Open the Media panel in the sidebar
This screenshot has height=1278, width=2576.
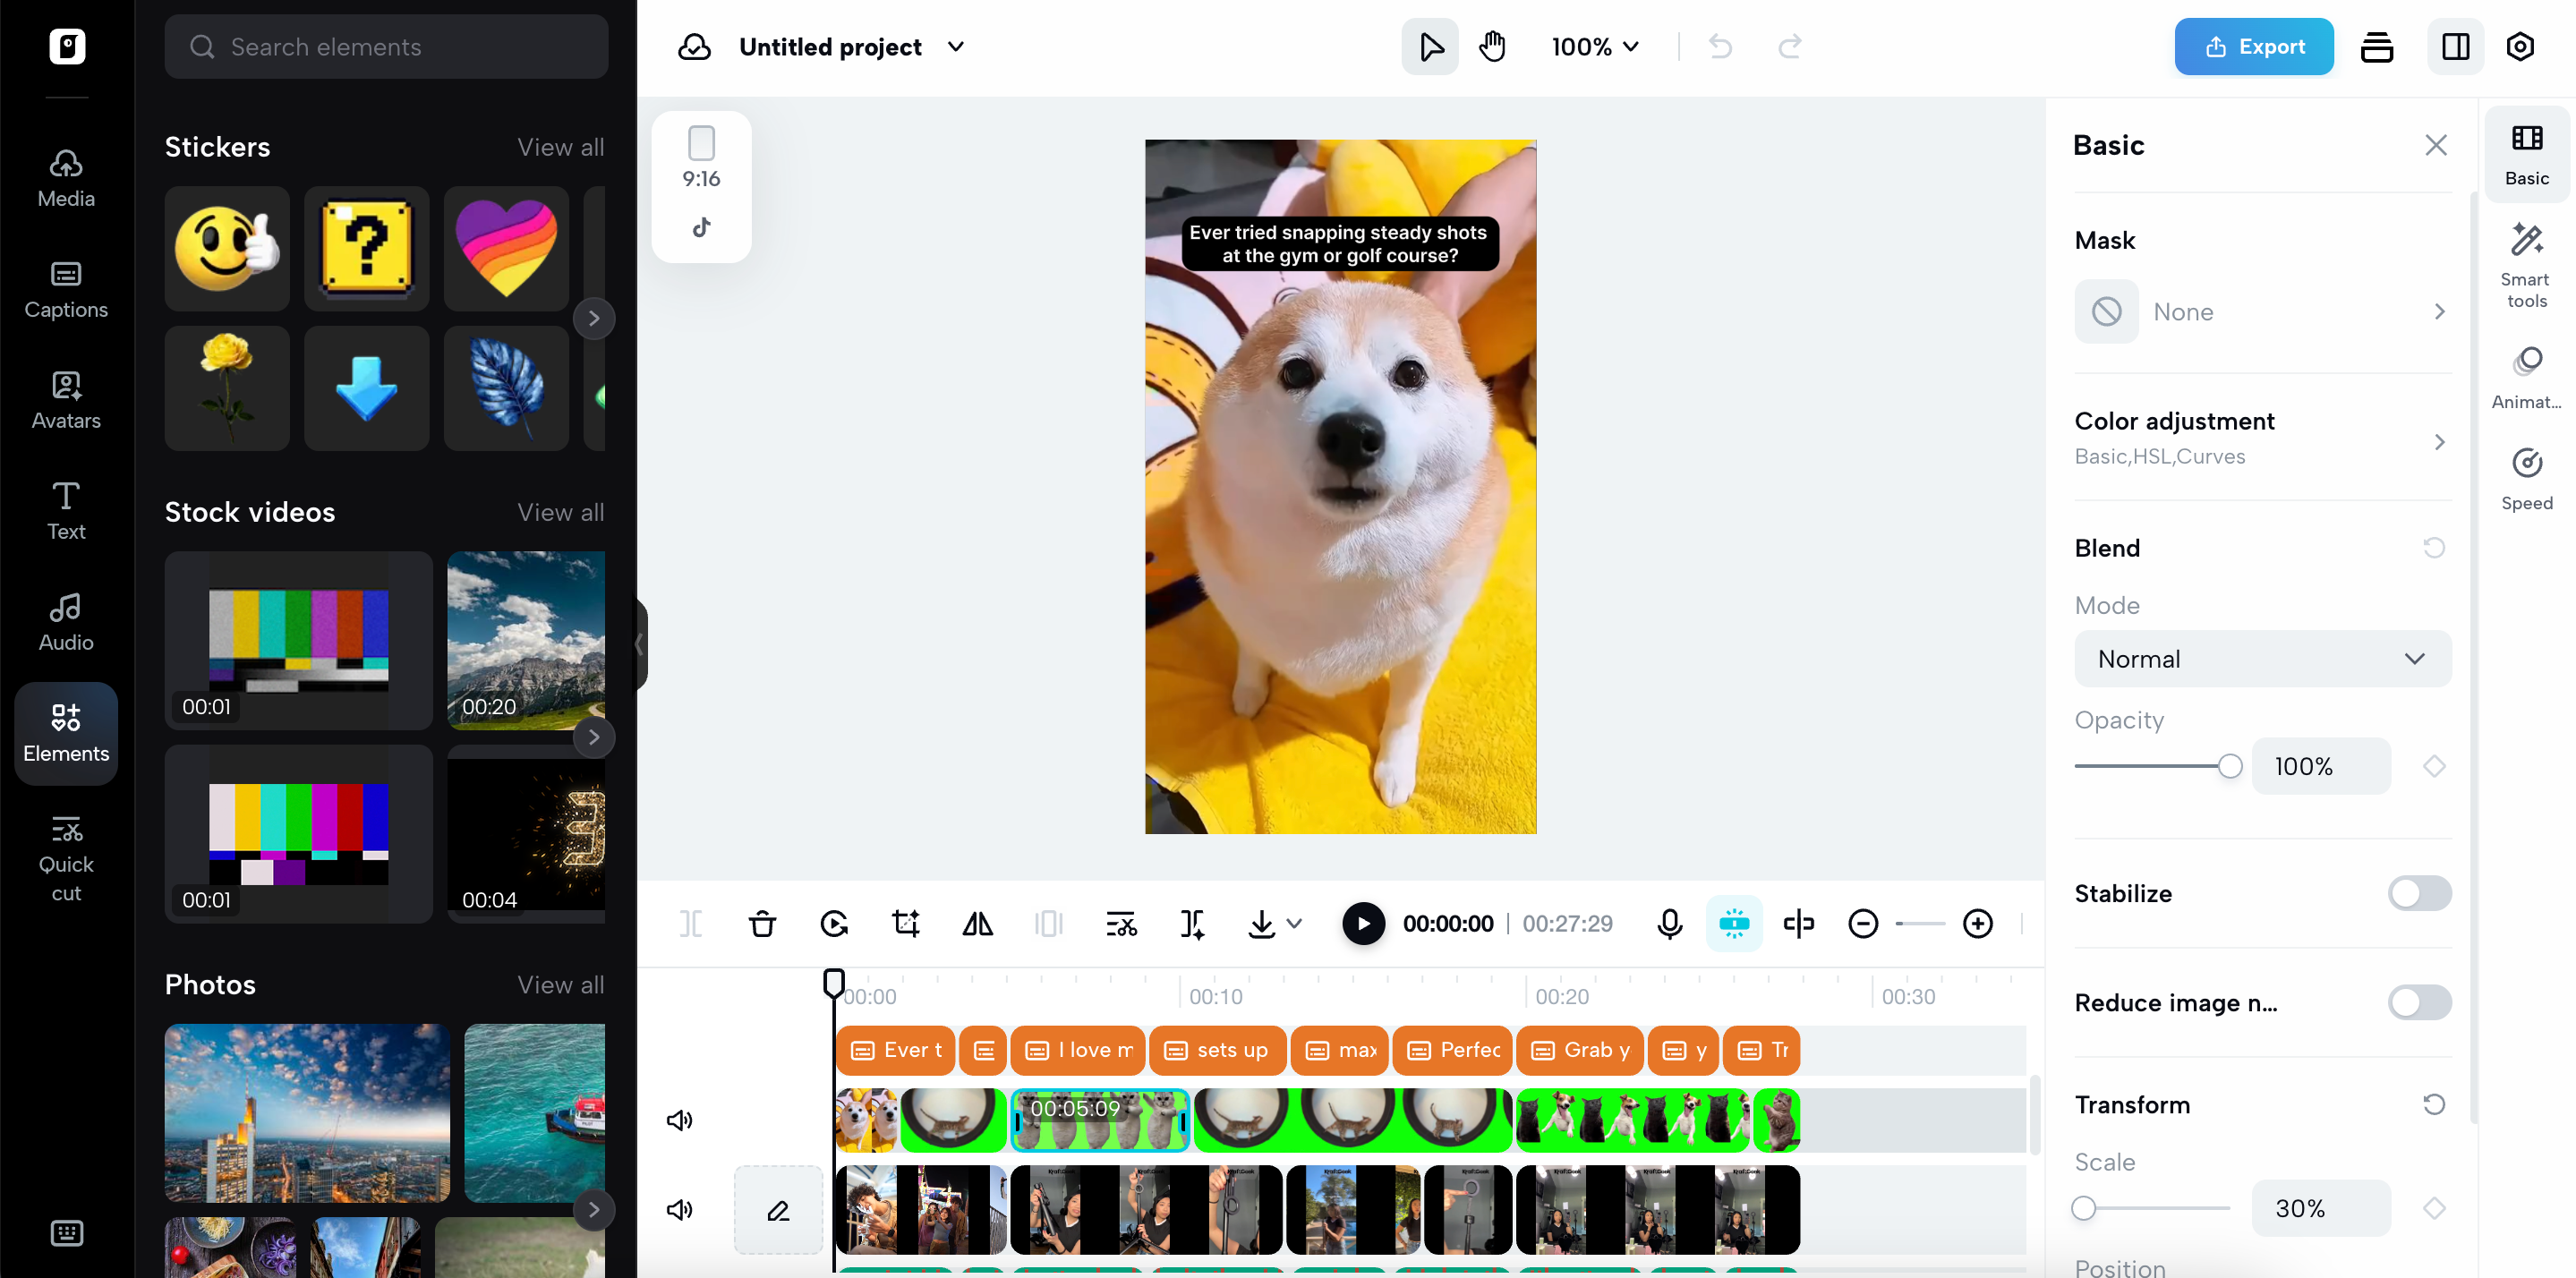[64, 178]
